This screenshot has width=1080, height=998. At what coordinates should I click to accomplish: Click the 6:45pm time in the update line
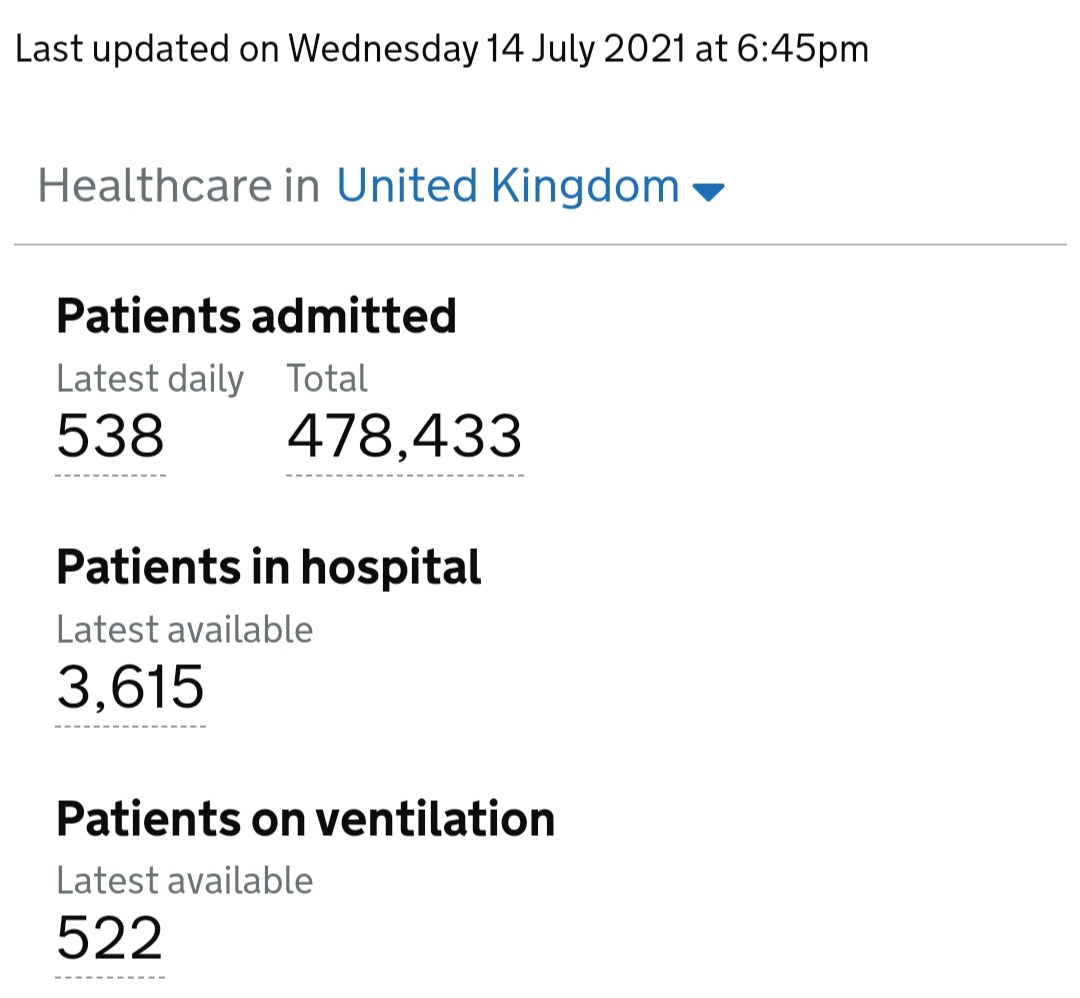[802, 51]
